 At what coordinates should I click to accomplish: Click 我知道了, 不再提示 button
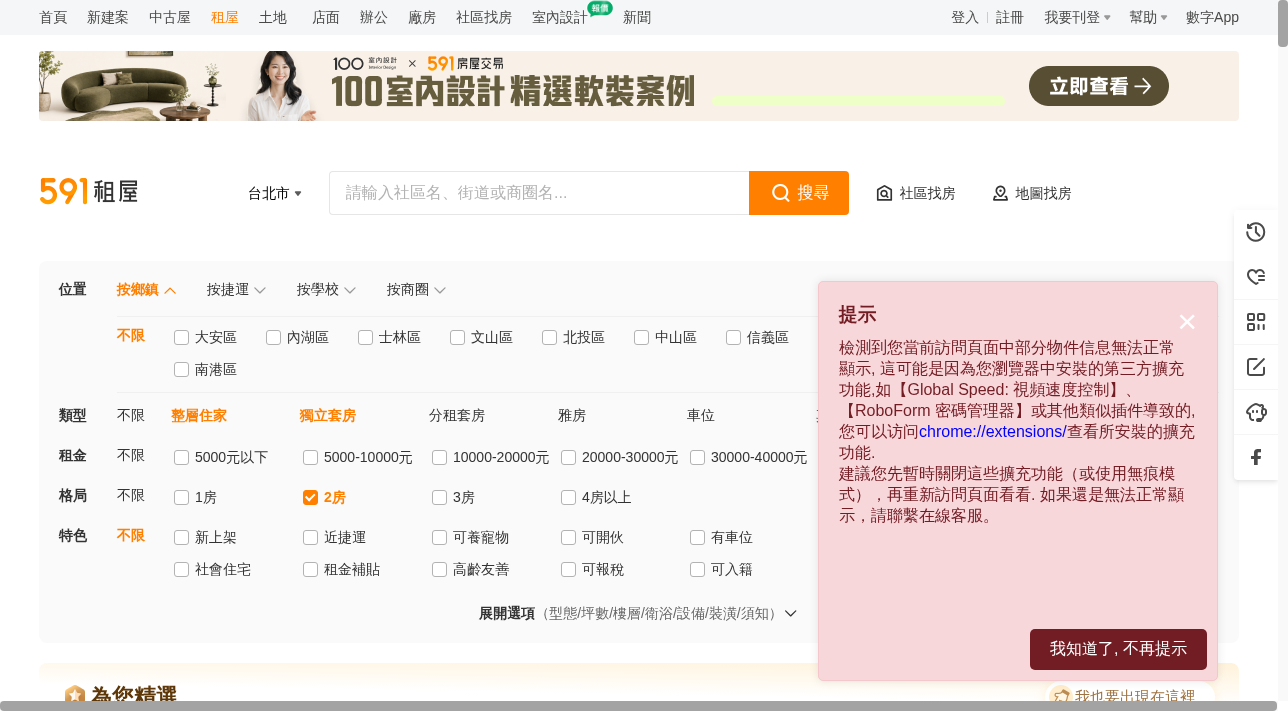pyautogui.click(x=1118, y=649)
